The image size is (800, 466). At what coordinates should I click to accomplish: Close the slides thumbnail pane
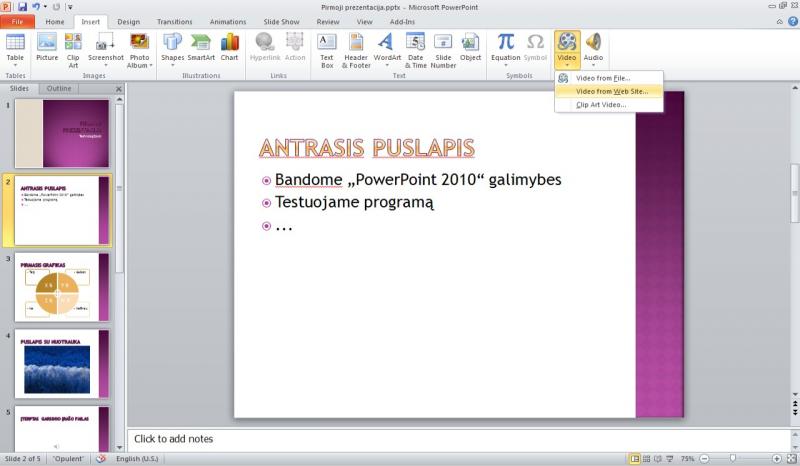(x=119, y=89)
